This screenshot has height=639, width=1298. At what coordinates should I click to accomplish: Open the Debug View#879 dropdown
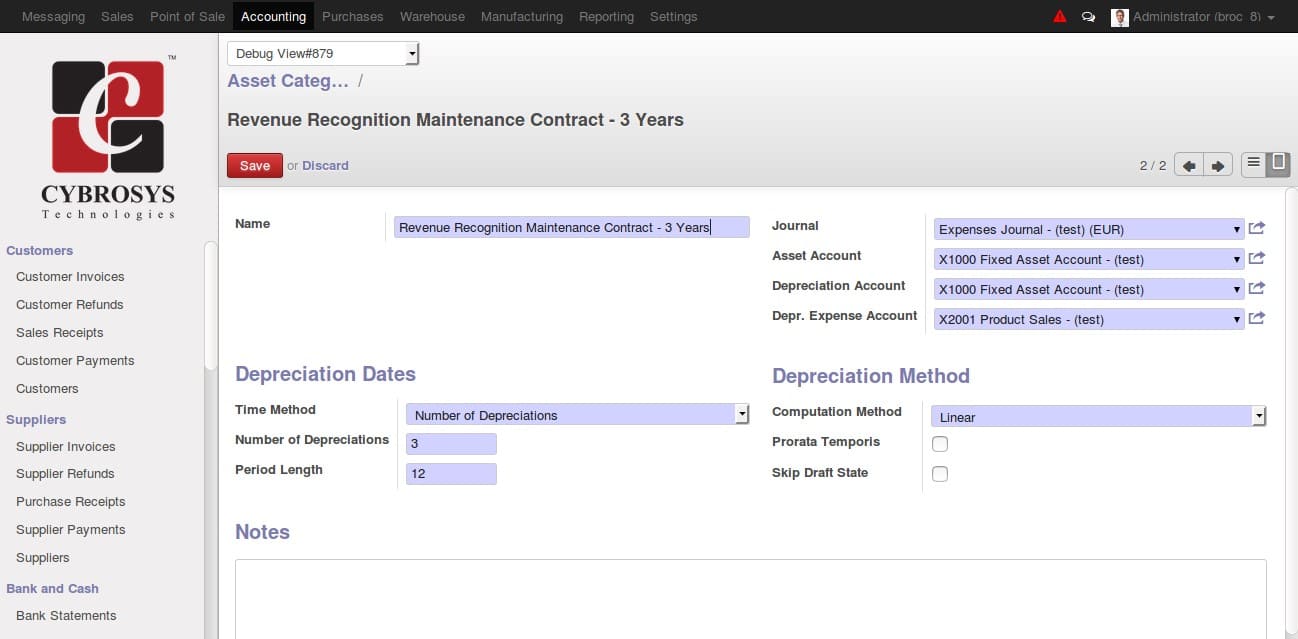[323, 54]
